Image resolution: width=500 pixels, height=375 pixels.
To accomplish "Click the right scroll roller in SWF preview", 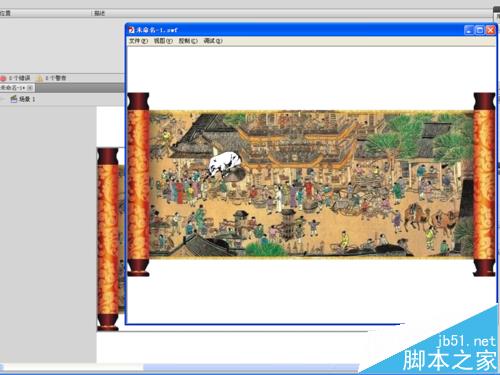I will coord(484,184).
